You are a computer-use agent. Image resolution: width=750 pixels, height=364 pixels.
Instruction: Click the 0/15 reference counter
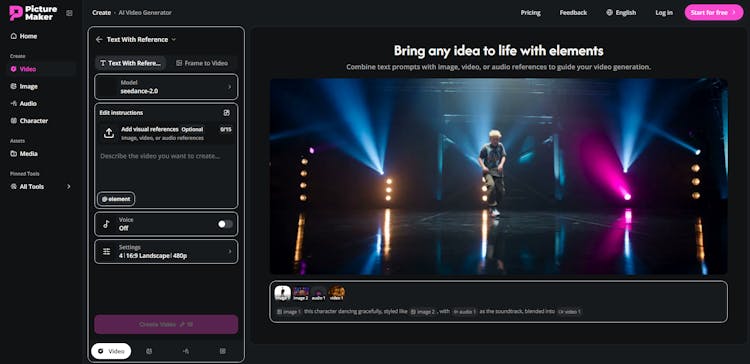(226, 129)
